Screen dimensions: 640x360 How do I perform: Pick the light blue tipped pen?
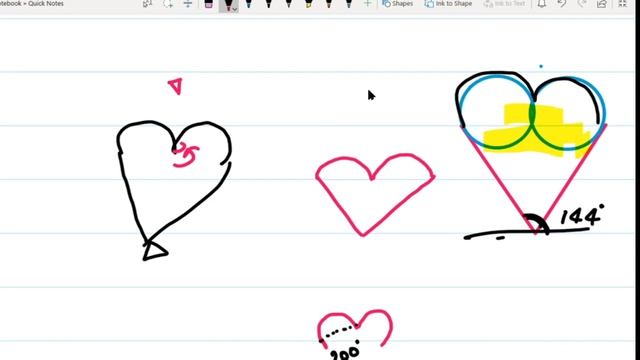coord(249,4)
